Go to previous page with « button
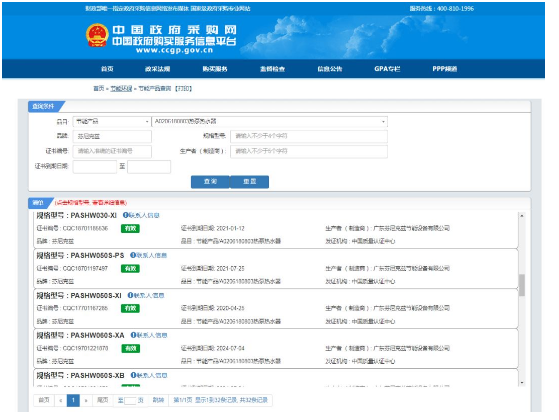 61,400
